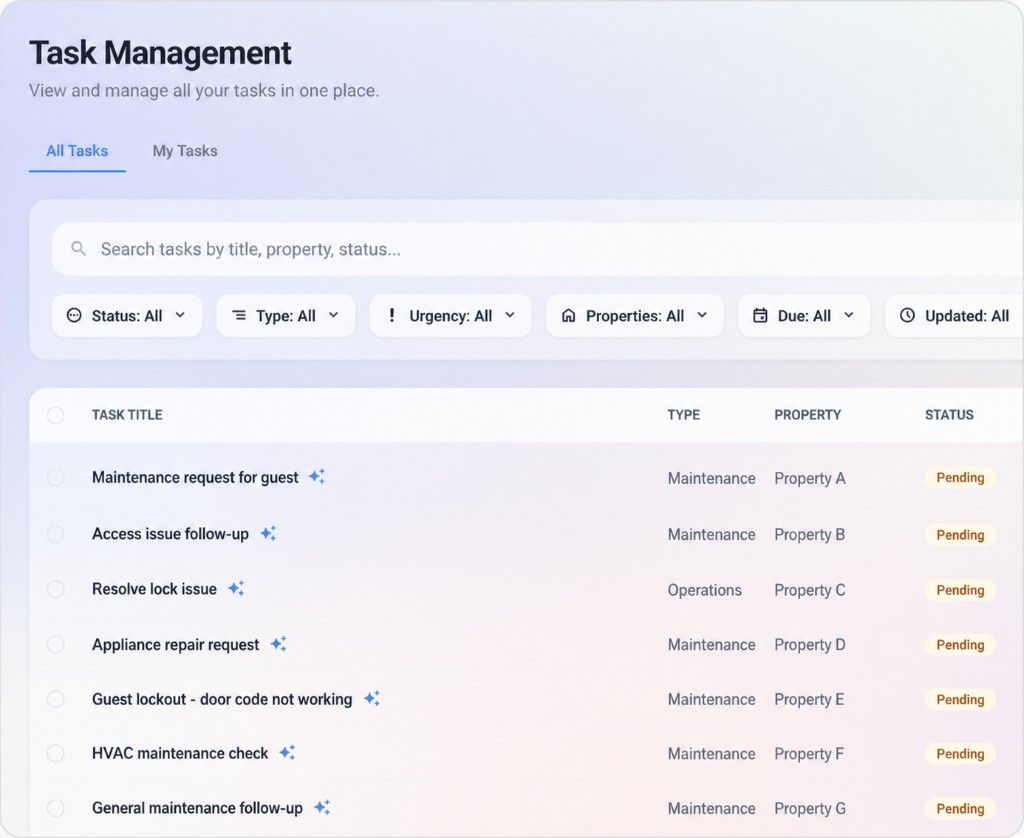Open Guest lockout - door code not working

pyautogui.click(x=222, y=700)
